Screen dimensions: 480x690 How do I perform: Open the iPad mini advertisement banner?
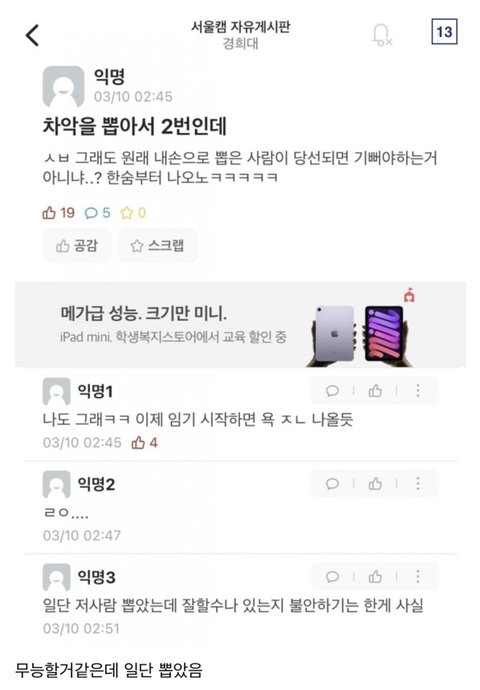240,325
